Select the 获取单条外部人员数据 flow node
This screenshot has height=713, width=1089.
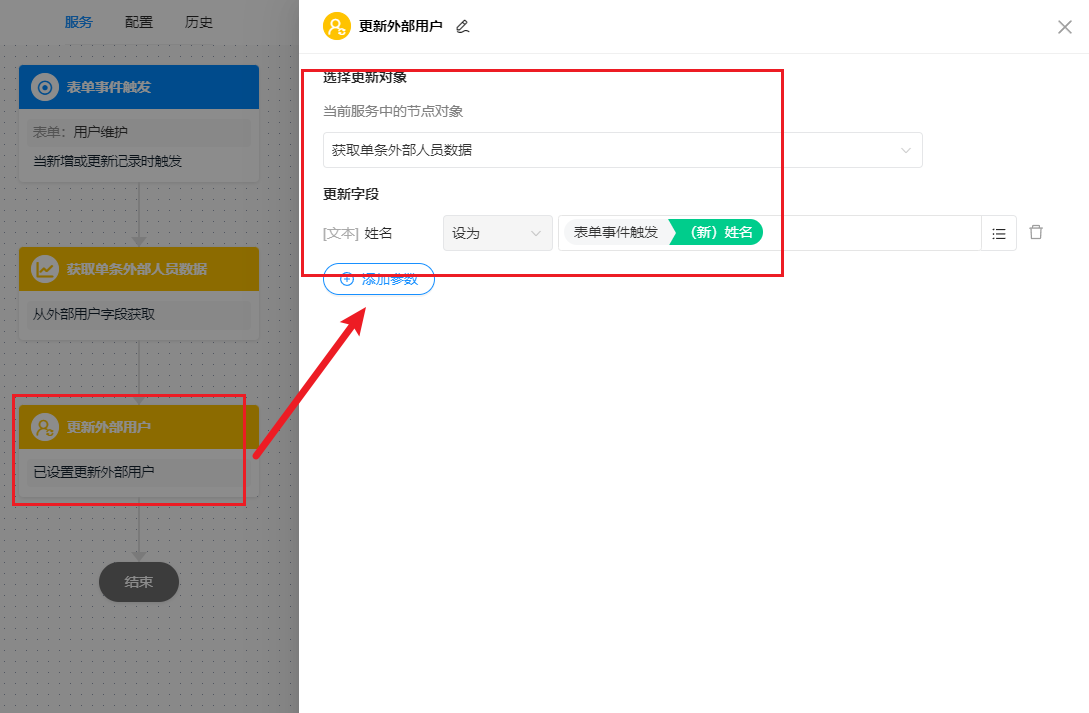pos(138,290)
